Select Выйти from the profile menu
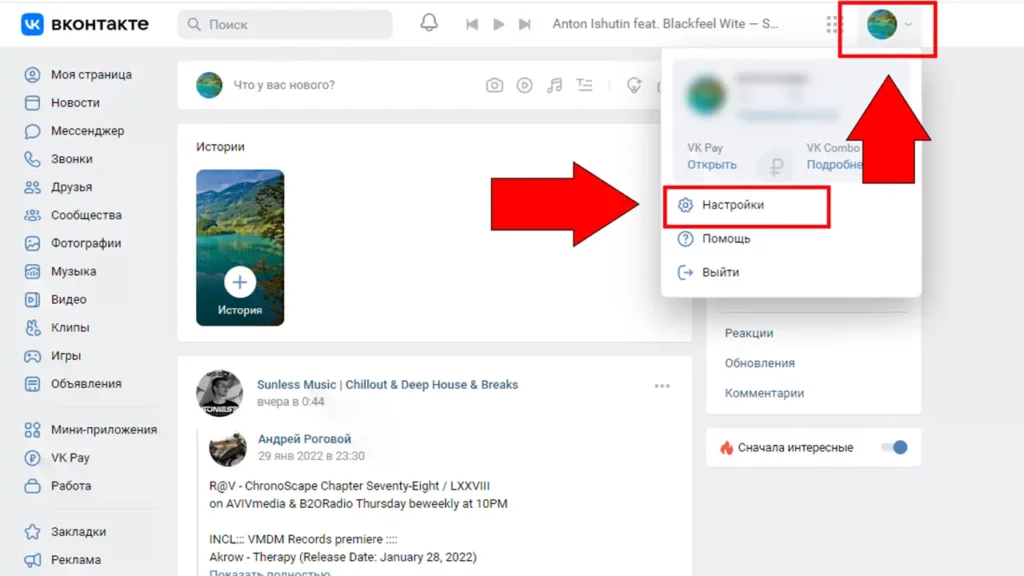This screenshot has height=576, width=1024. tap(720, 272)
